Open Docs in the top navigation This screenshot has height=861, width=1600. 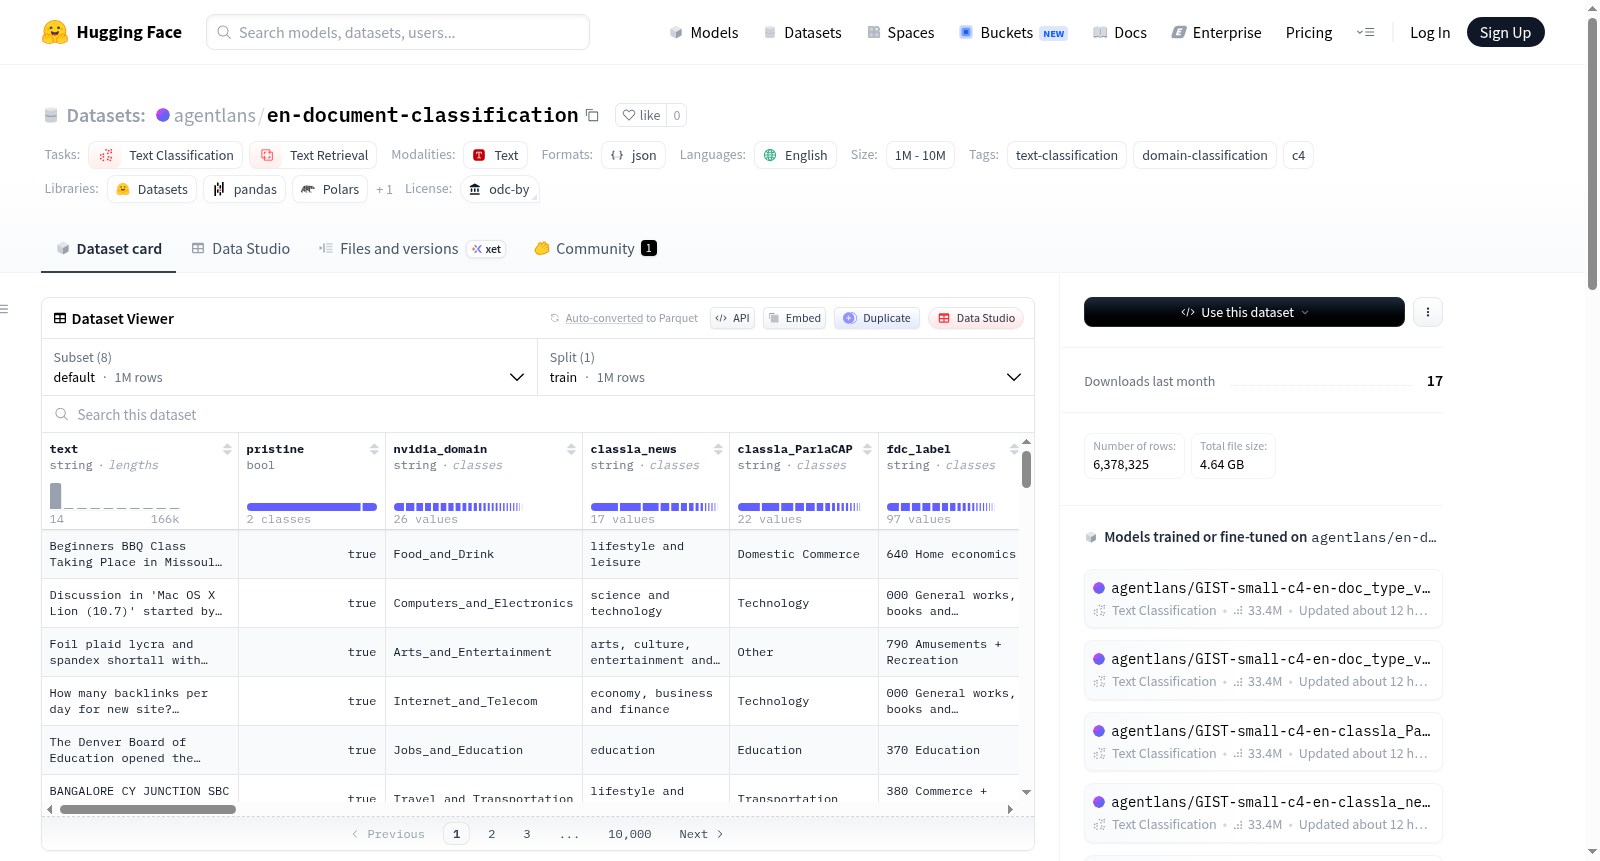(x=1120, y=33)
